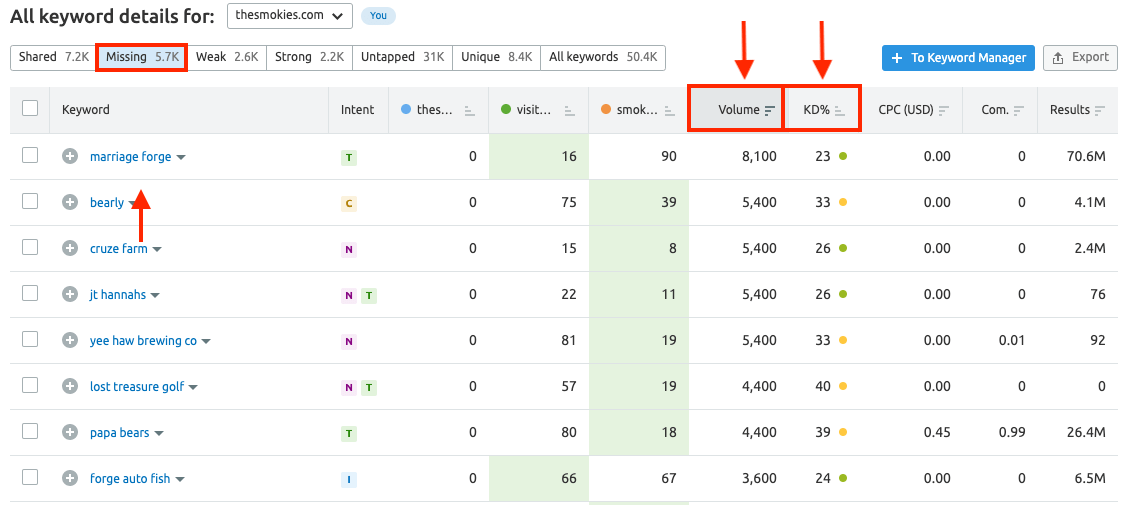Screen dimensions: 1124x505
Task: Check the lost treasure golf checkbox
Action: tap(29, 385)
